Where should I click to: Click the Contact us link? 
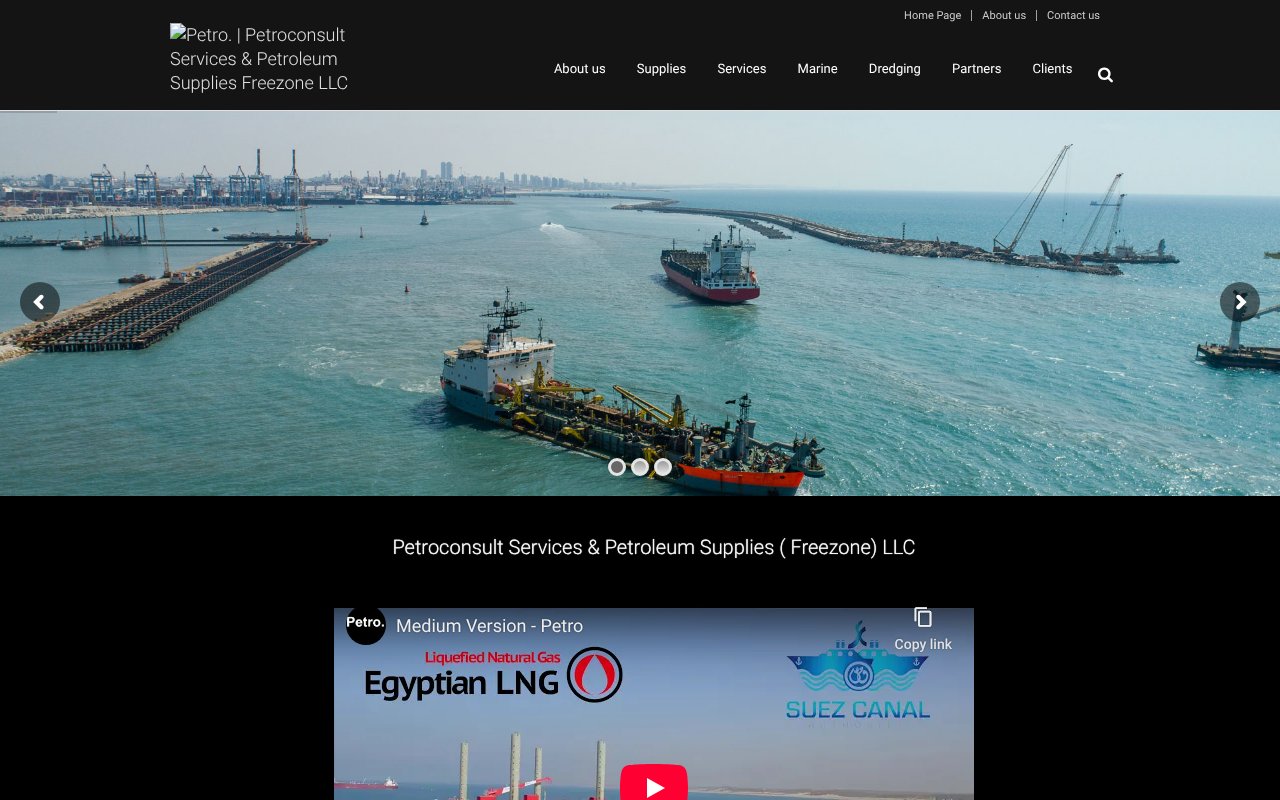point(1073,15)
